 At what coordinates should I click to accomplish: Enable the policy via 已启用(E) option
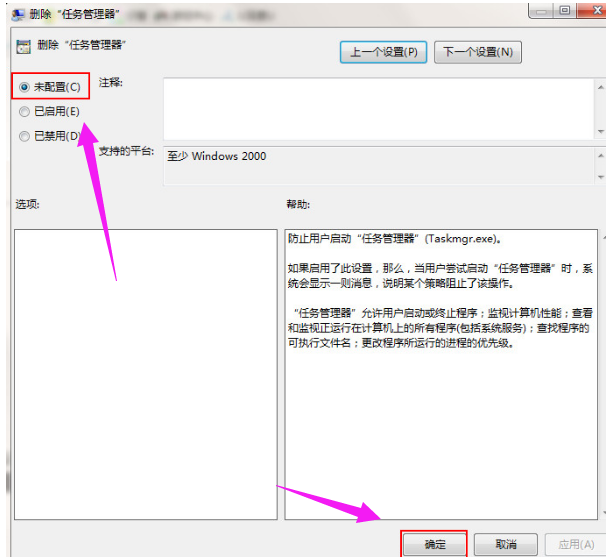(x=24, y=112)
